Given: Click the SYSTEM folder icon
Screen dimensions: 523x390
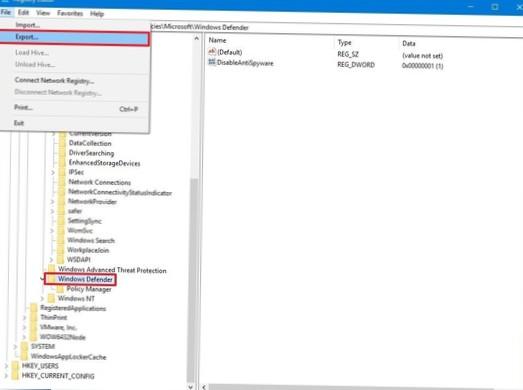Looking at the screenshot, I should coord(25,347).
